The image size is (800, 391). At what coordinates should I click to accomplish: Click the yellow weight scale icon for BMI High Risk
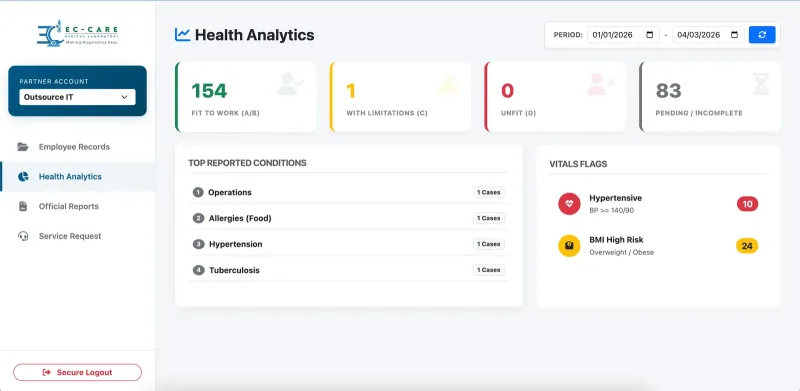coord(569,246)
